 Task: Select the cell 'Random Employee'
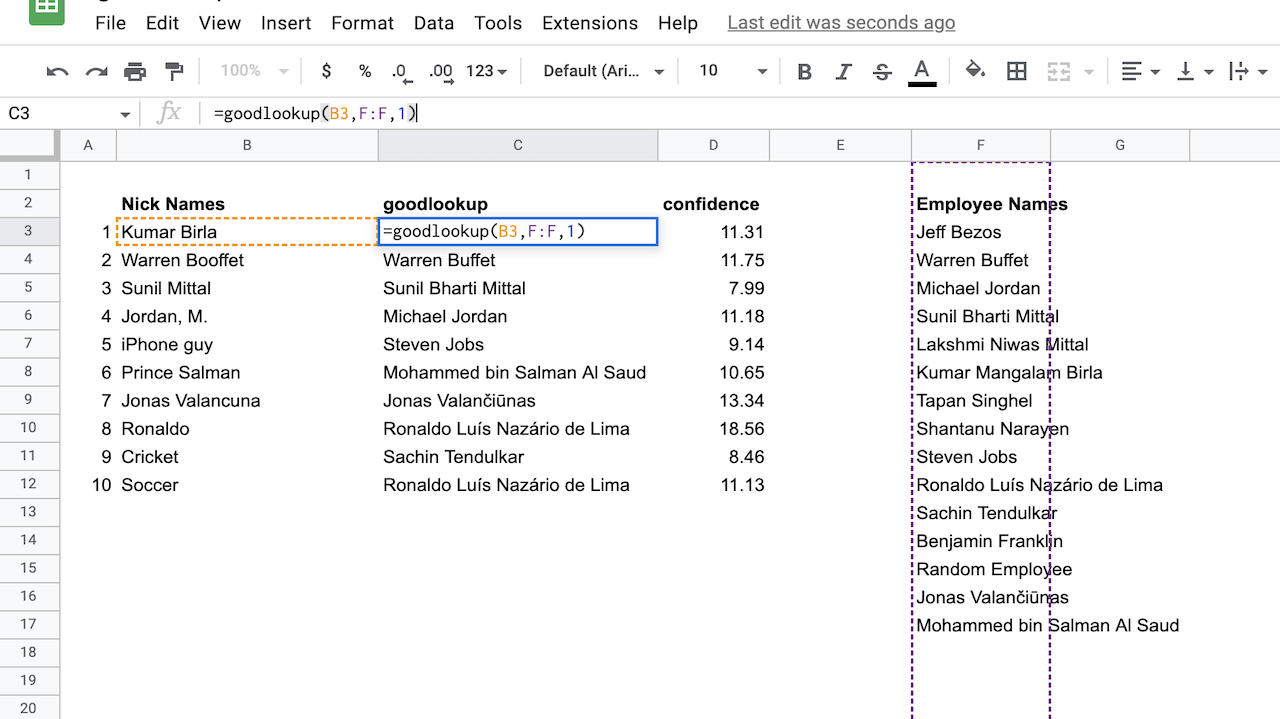click(x=981, y=569)
